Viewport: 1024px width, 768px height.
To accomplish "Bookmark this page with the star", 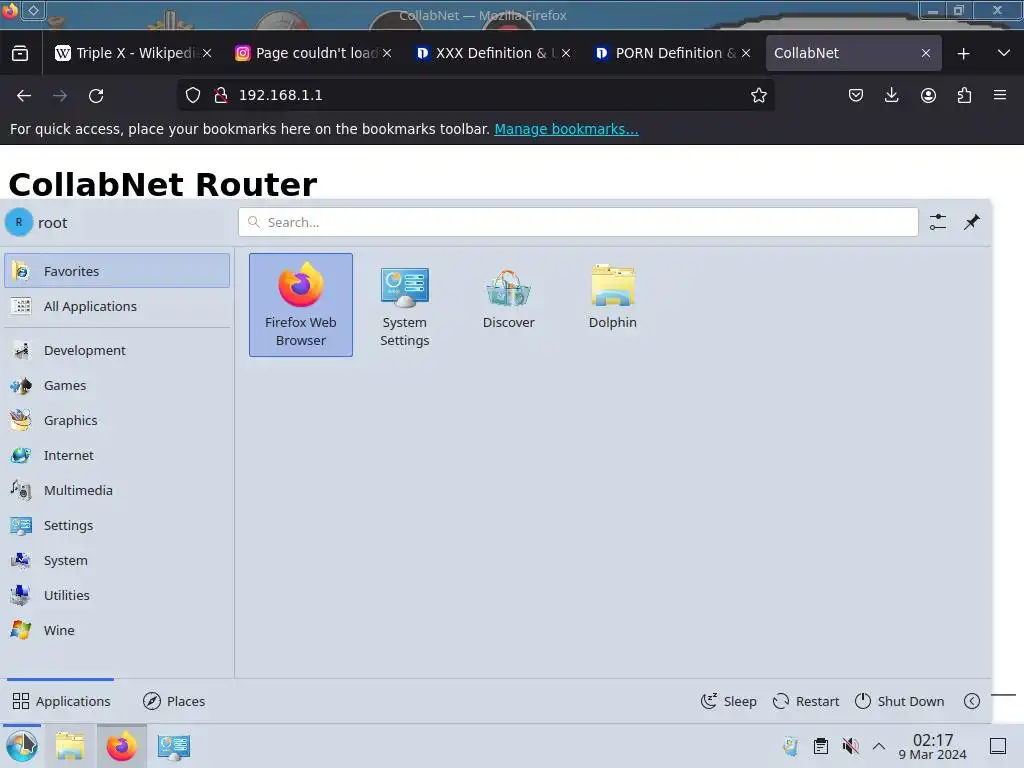I will pyautogui.click(x=758, y=95).
